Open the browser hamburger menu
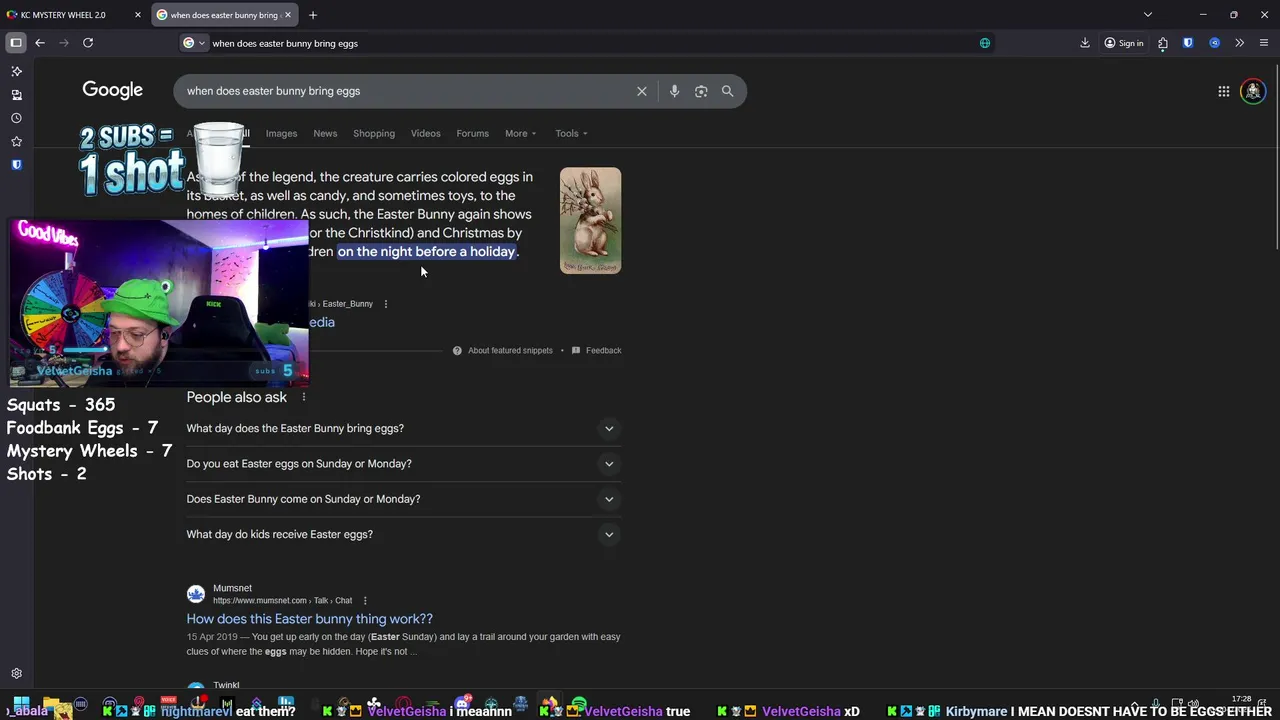Screen dimensions: 1280x720 click(1264, 43)
